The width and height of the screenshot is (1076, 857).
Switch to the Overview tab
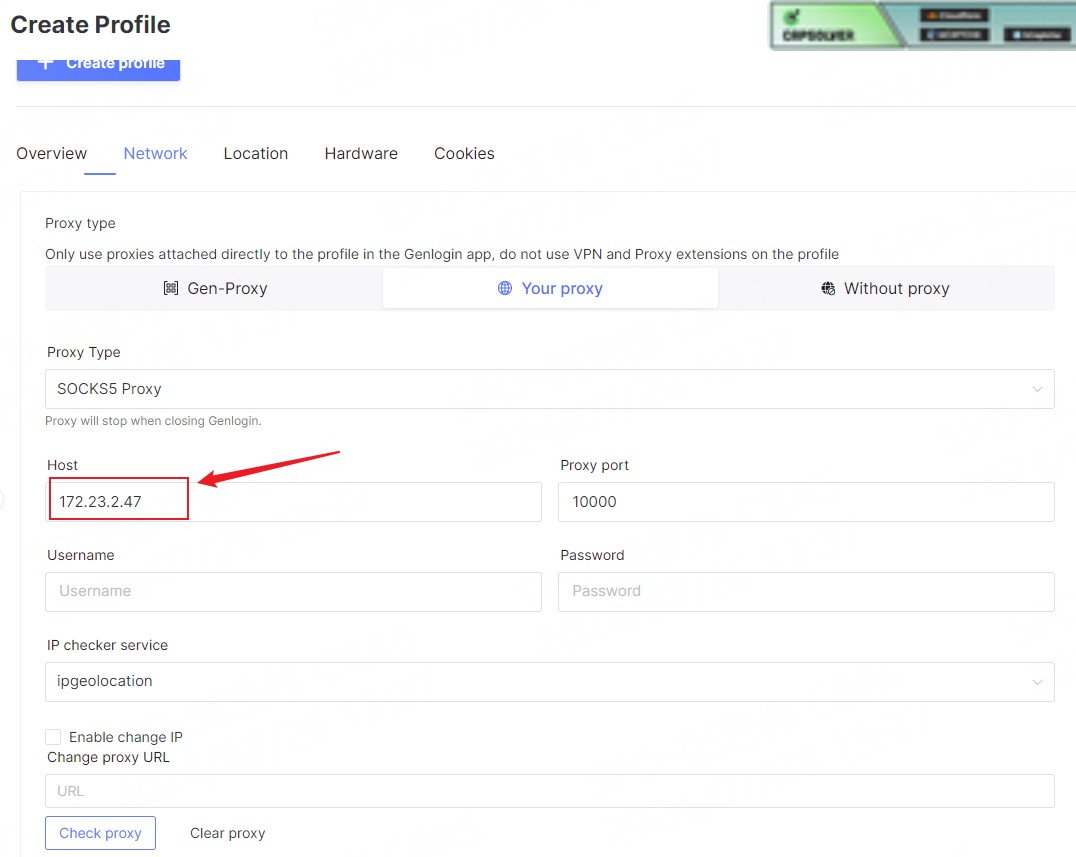coord(52,153)
